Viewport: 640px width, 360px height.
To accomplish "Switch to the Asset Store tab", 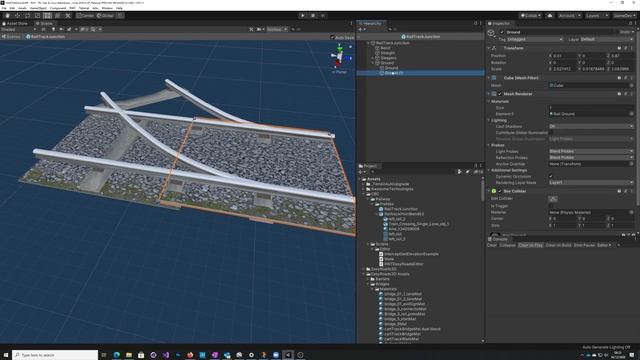I will pyautogui.click(x=15, y=23).
